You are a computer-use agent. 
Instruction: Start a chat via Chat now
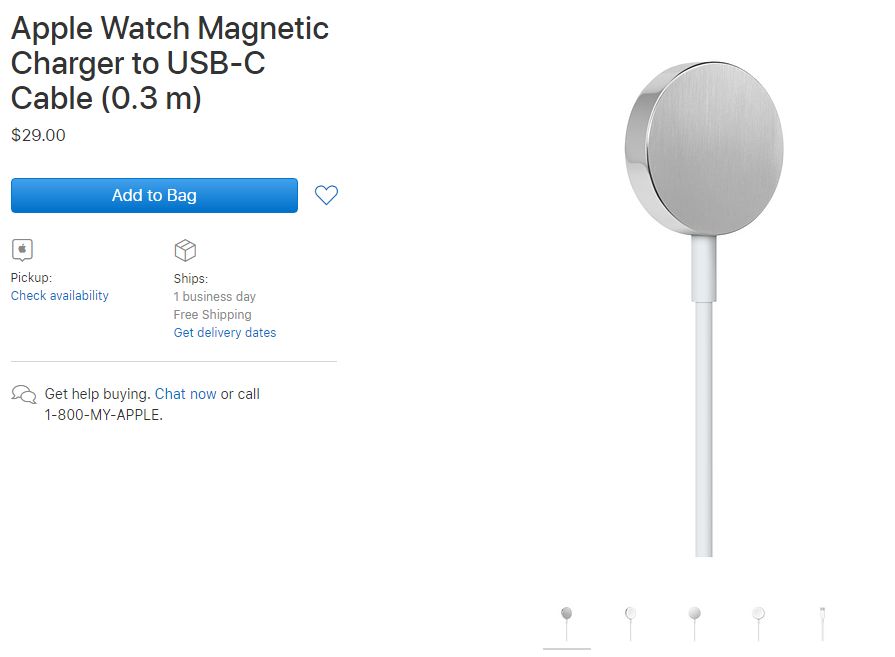pos(186,394)
